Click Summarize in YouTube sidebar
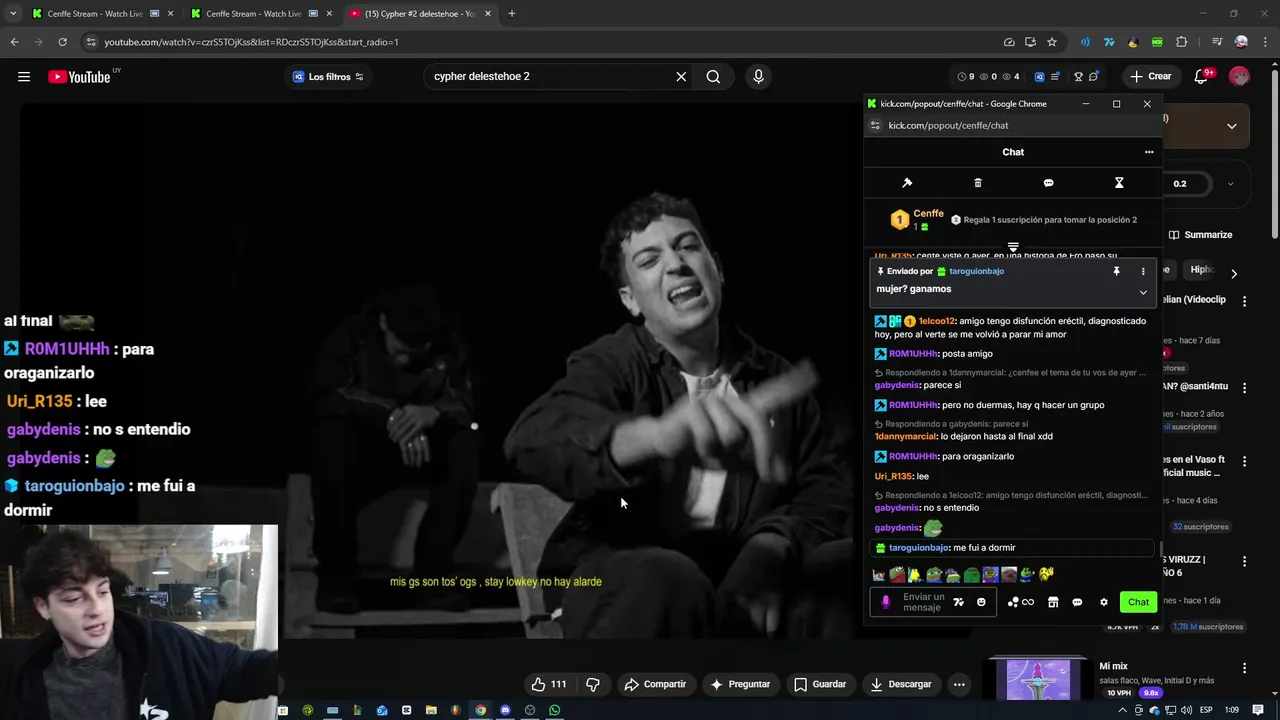The width and height of the screenshot is (1280, 720). click(x=1201, y=235)
